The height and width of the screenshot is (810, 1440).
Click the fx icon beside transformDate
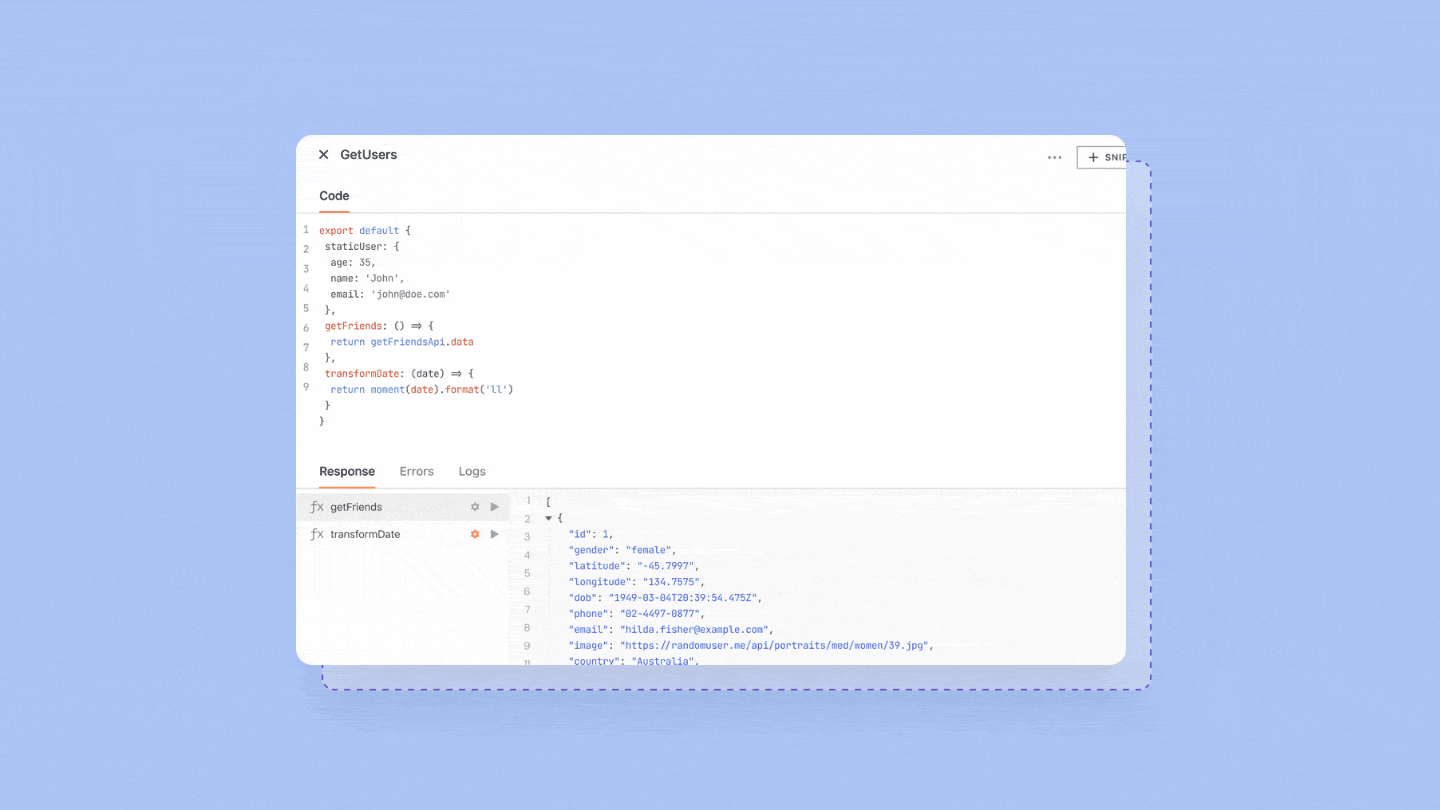317,534
